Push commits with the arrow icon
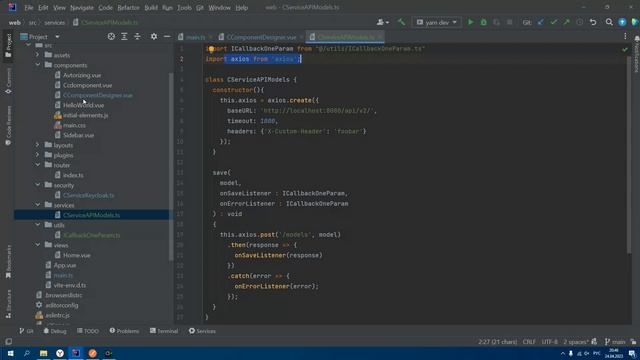Viewport: 640px width, 360px height. pyautogui.click(x=567, y=22)
